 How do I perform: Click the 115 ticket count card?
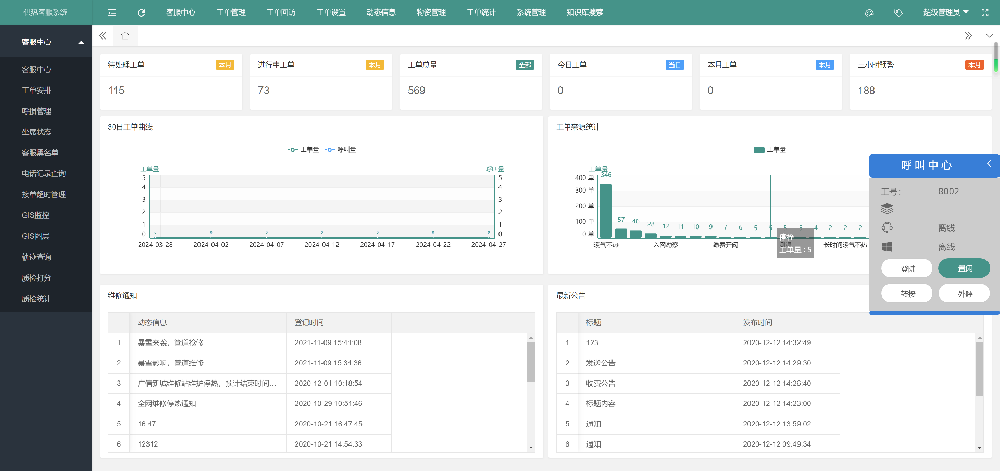[x=171, y=82]
